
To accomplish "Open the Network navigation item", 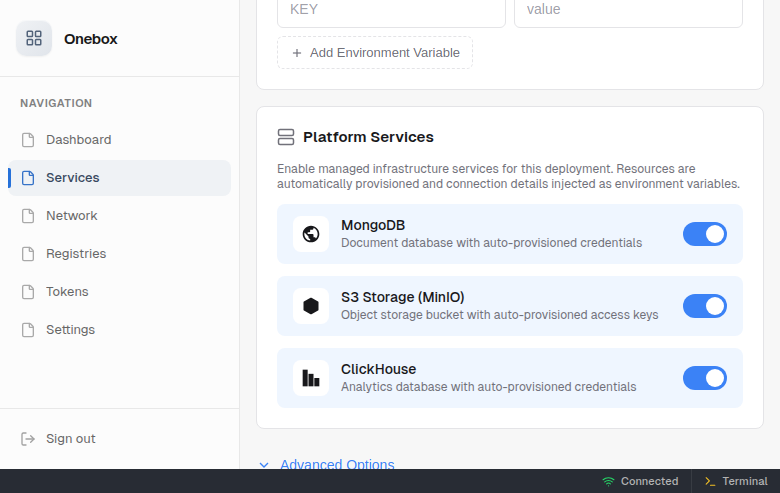I will click(72, 216).
